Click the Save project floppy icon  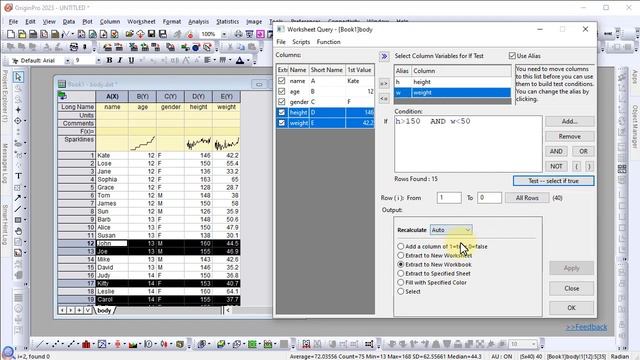[x=151, y=34]
